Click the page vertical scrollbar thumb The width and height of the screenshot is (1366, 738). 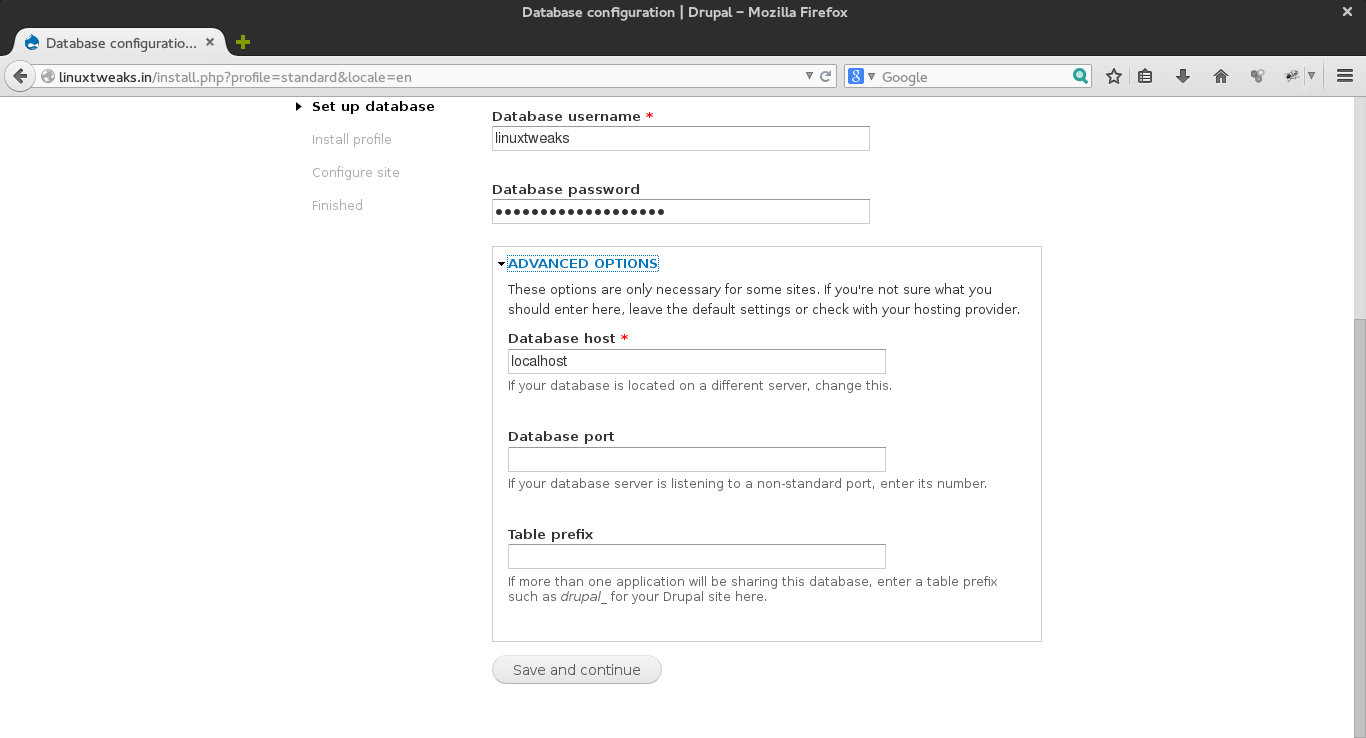pyautogui.click(x=1360, y=528)
